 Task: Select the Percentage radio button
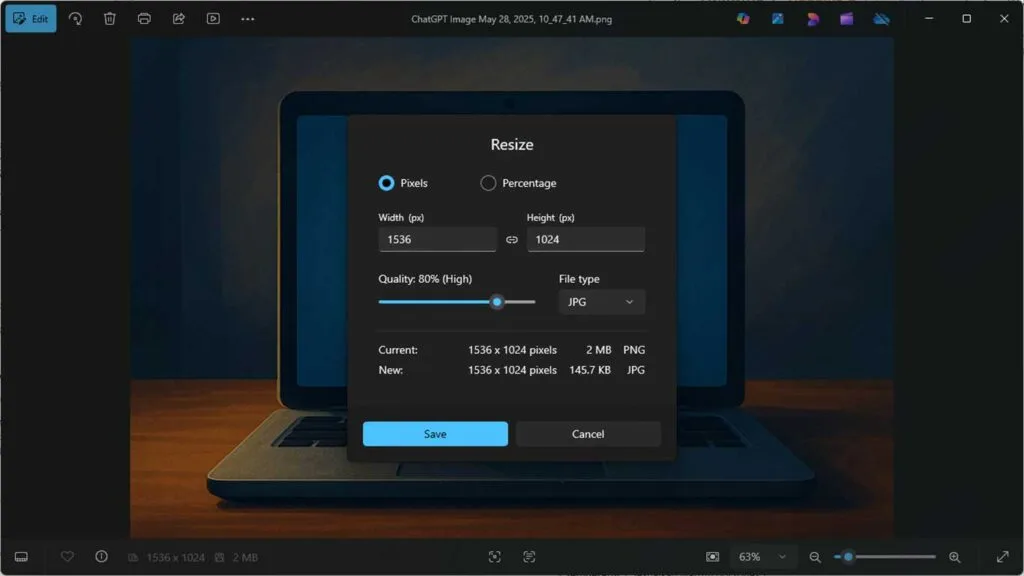coord(488,183)
